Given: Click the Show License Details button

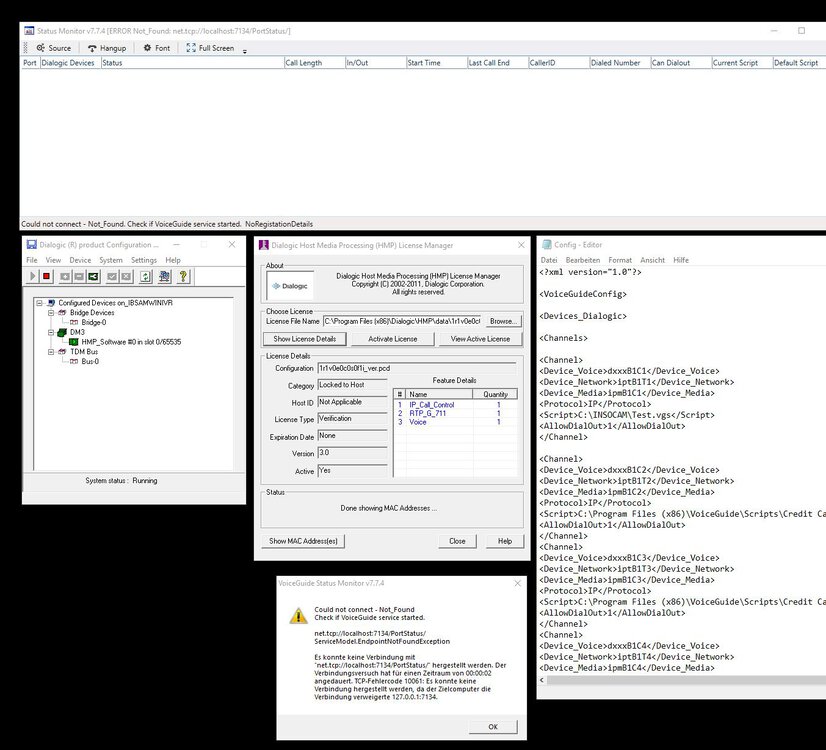Looking at the screenshot, I should tap(304, 339).
